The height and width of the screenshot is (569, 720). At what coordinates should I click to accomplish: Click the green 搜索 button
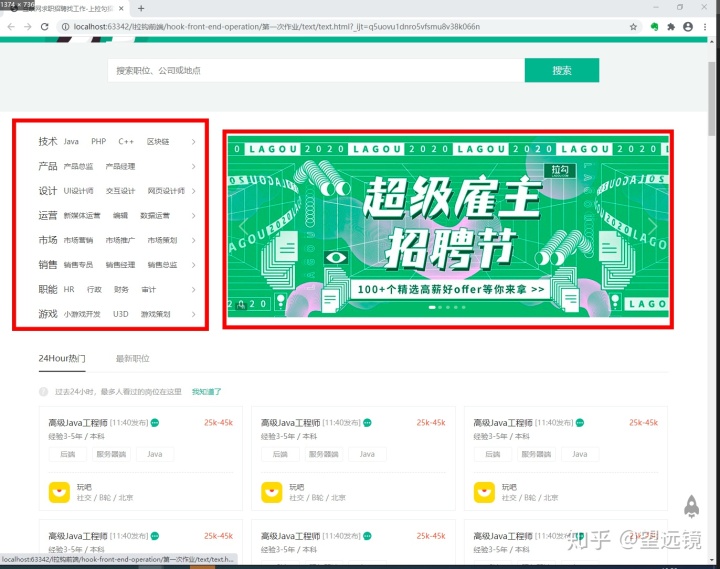point(562,70)
